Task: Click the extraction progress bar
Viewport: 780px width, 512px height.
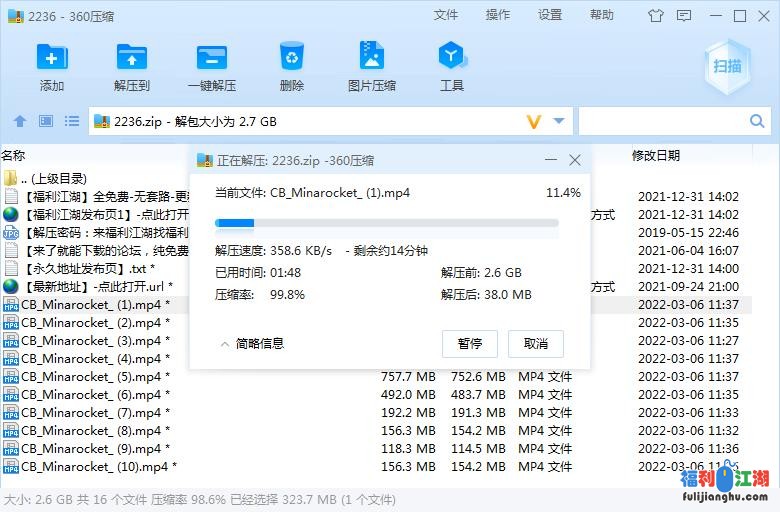Action: (x=386, y=223)
